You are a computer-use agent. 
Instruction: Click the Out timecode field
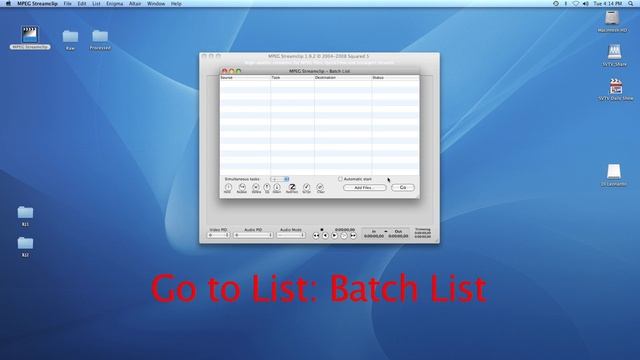click(398, 236)
